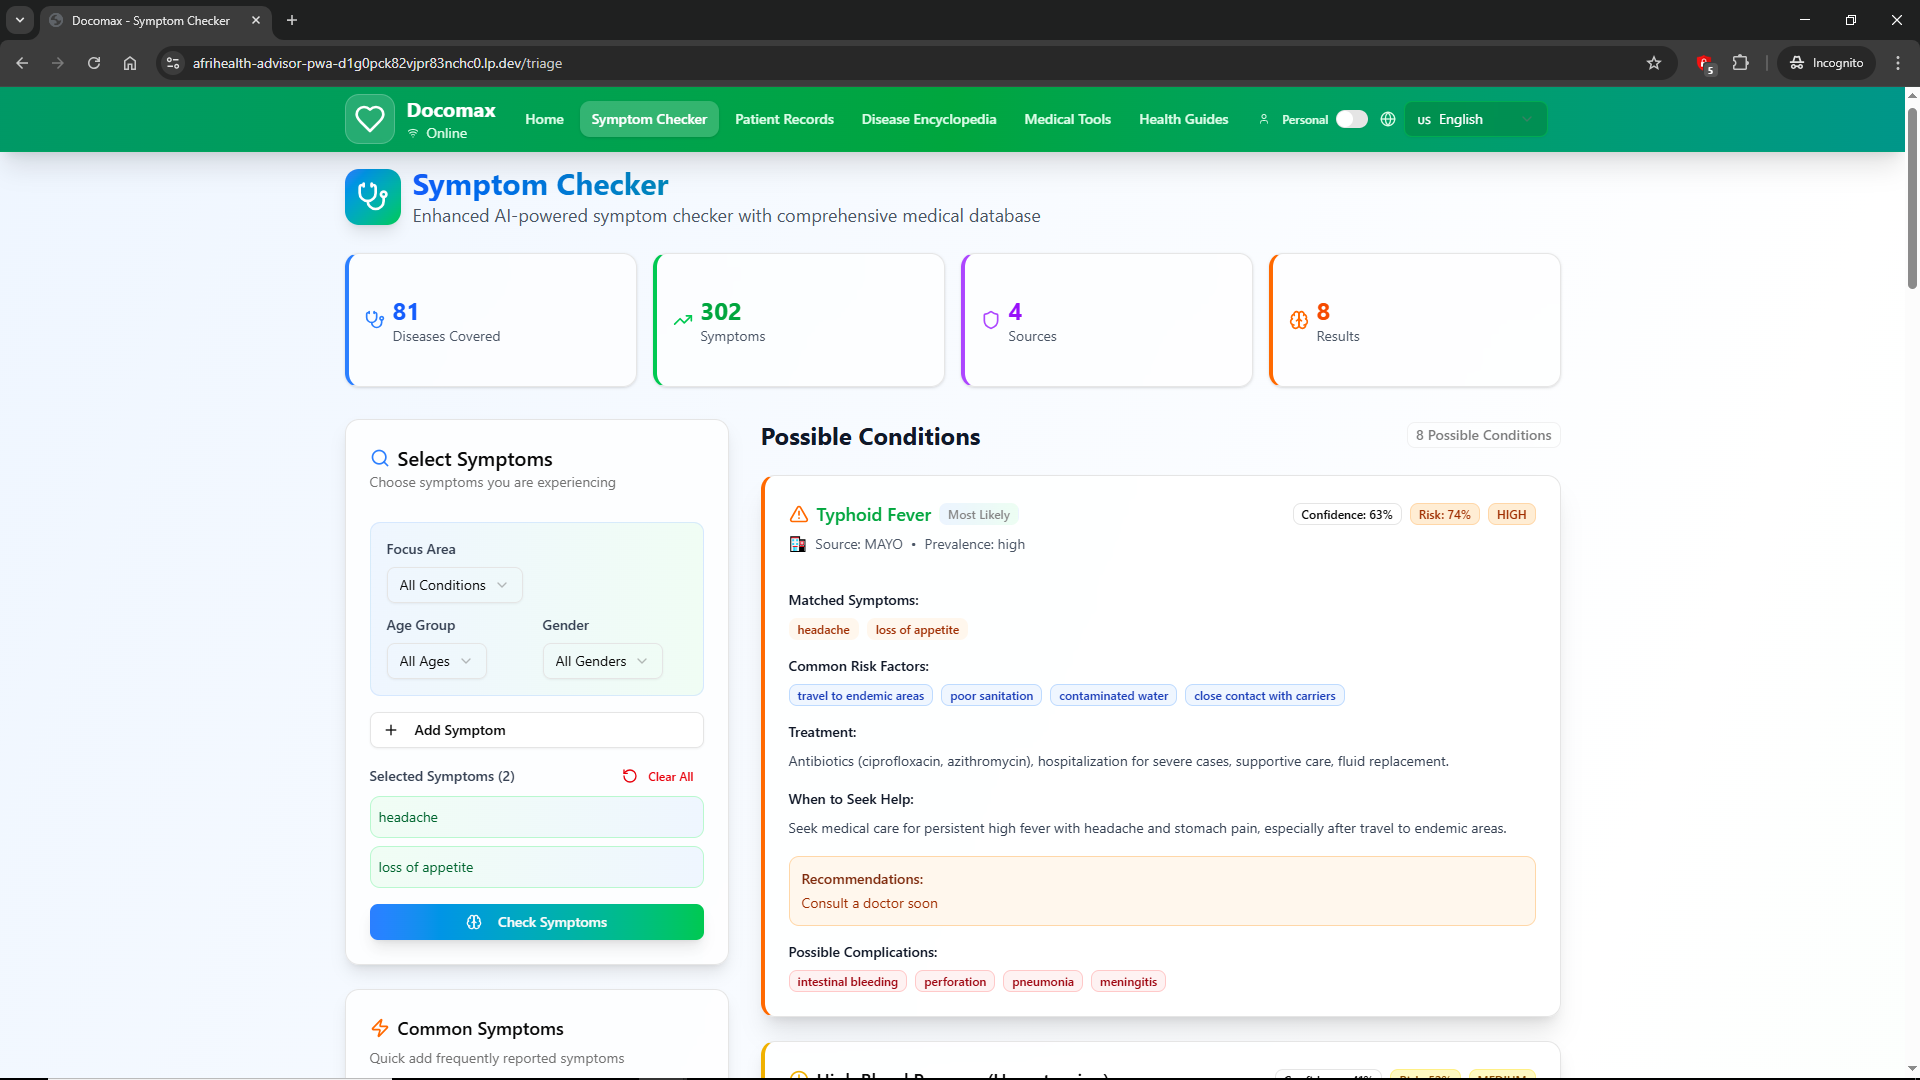Click the Add Symptom field
This screenshot has height=1080, width=1920.
(536, 730)
